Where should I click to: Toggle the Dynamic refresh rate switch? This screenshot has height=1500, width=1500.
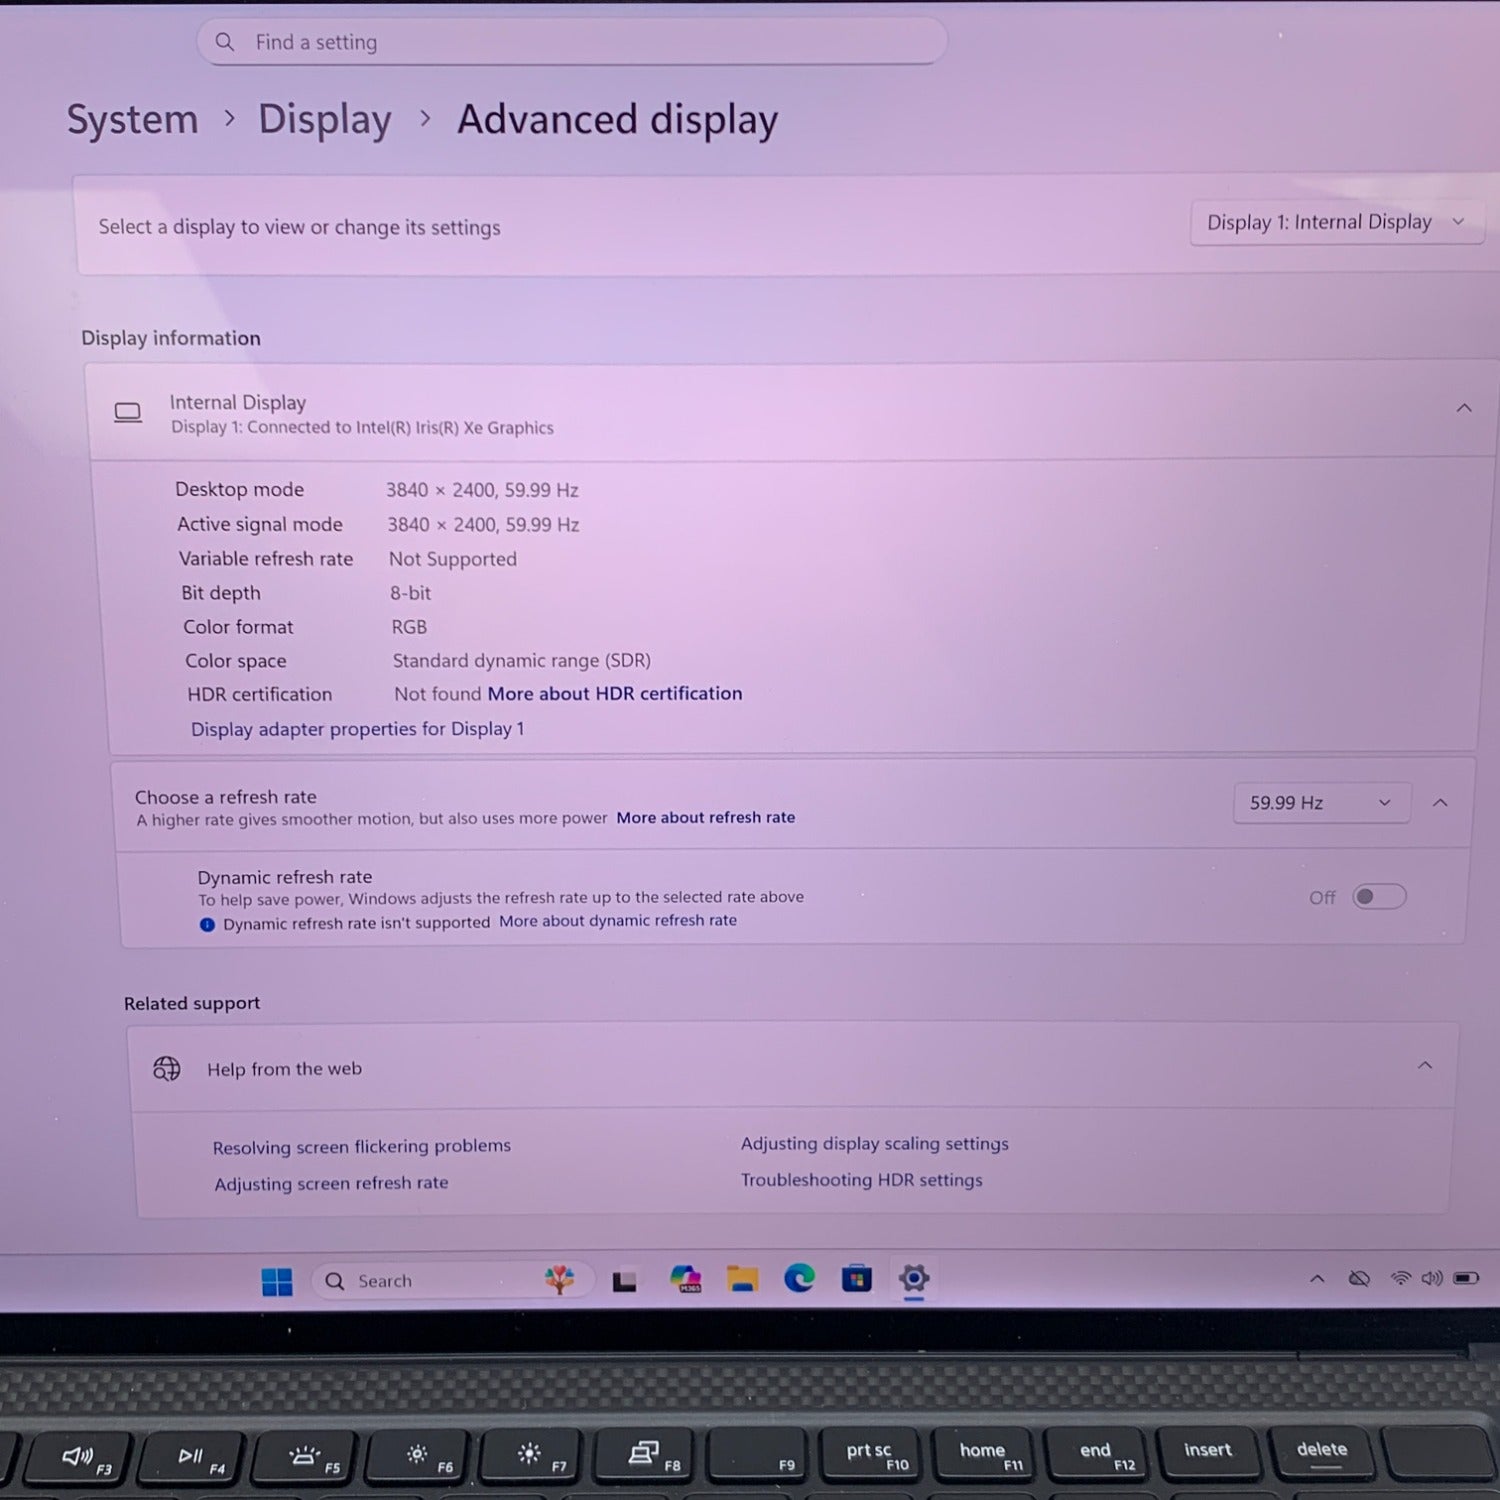tap(1378, 897)
